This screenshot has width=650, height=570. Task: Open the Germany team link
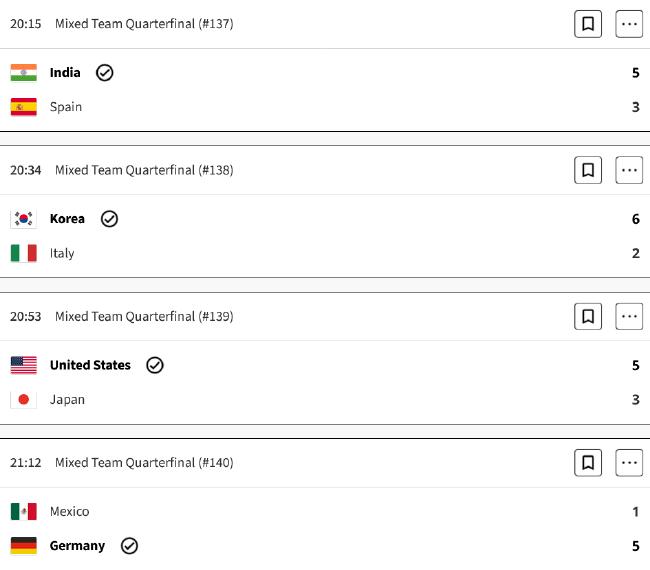click(78, 546)
